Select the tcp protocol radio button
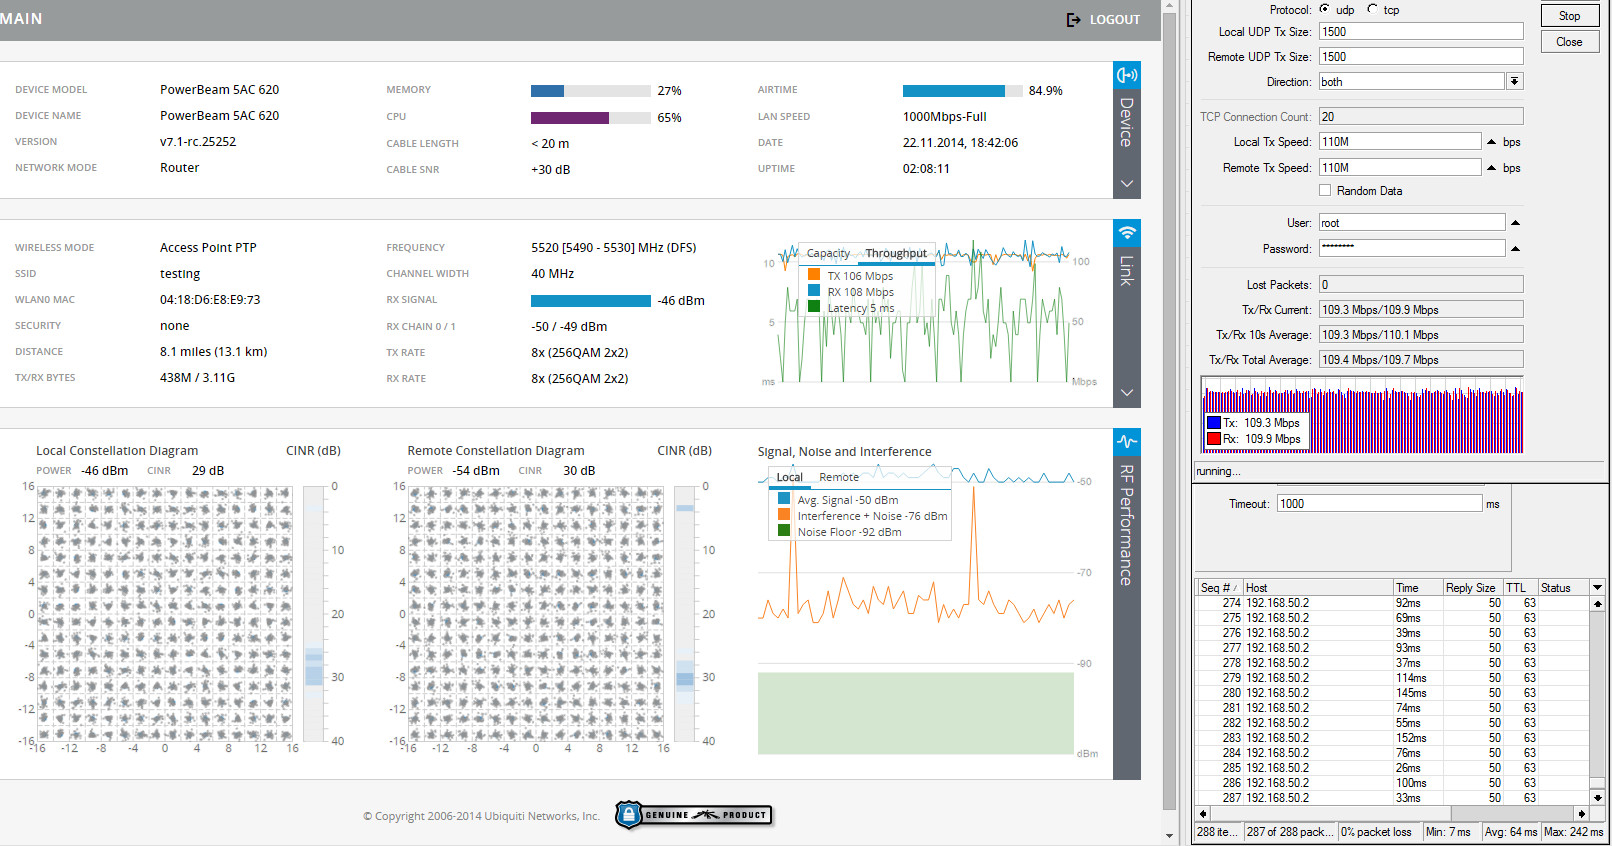1612x846 pixels. click(1372, 9)
